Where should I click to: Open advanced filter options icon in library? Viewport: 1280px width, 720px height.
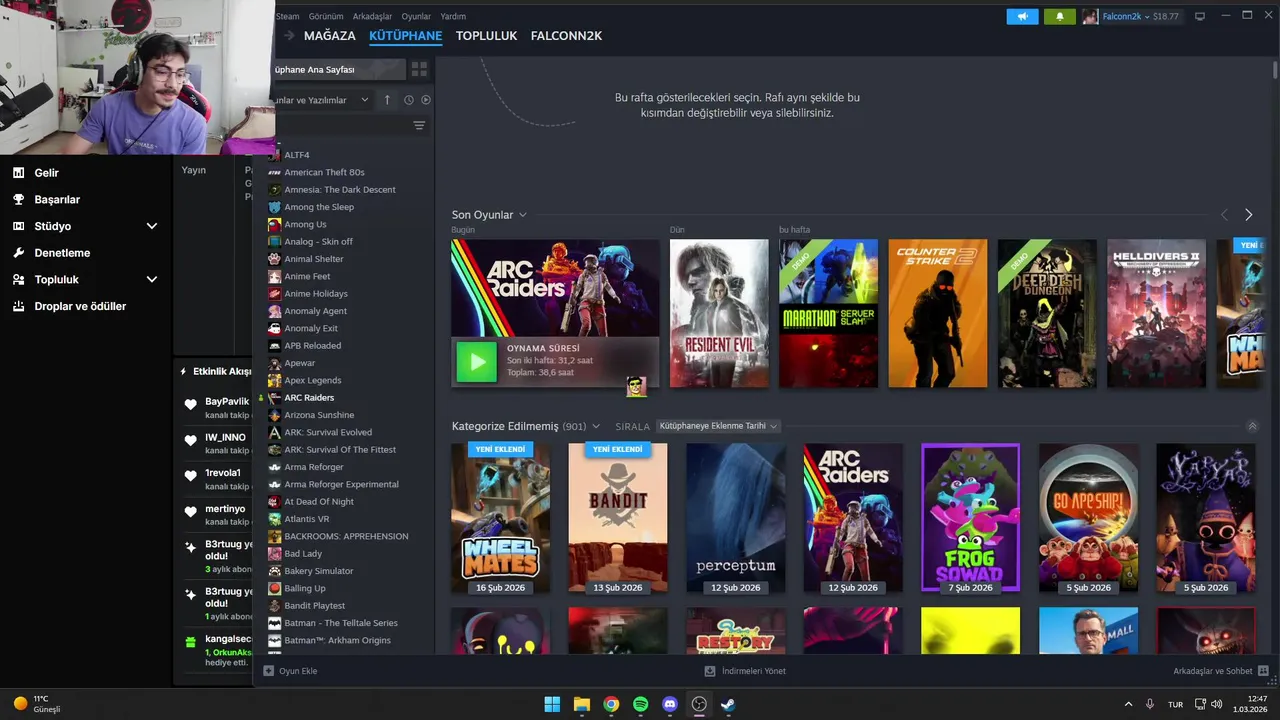tap(419, 126)
